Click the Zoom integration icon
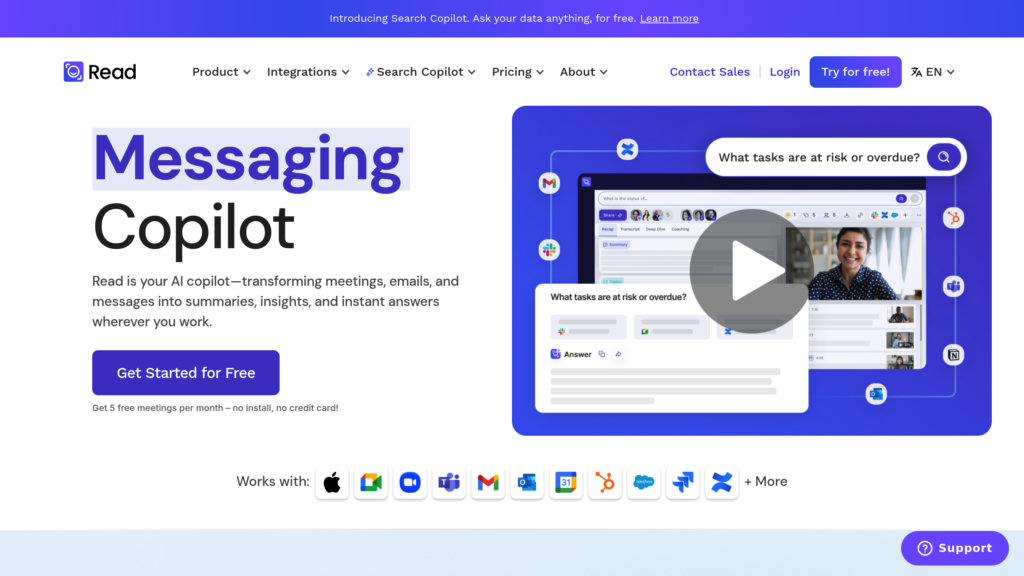 pos(410,482)
